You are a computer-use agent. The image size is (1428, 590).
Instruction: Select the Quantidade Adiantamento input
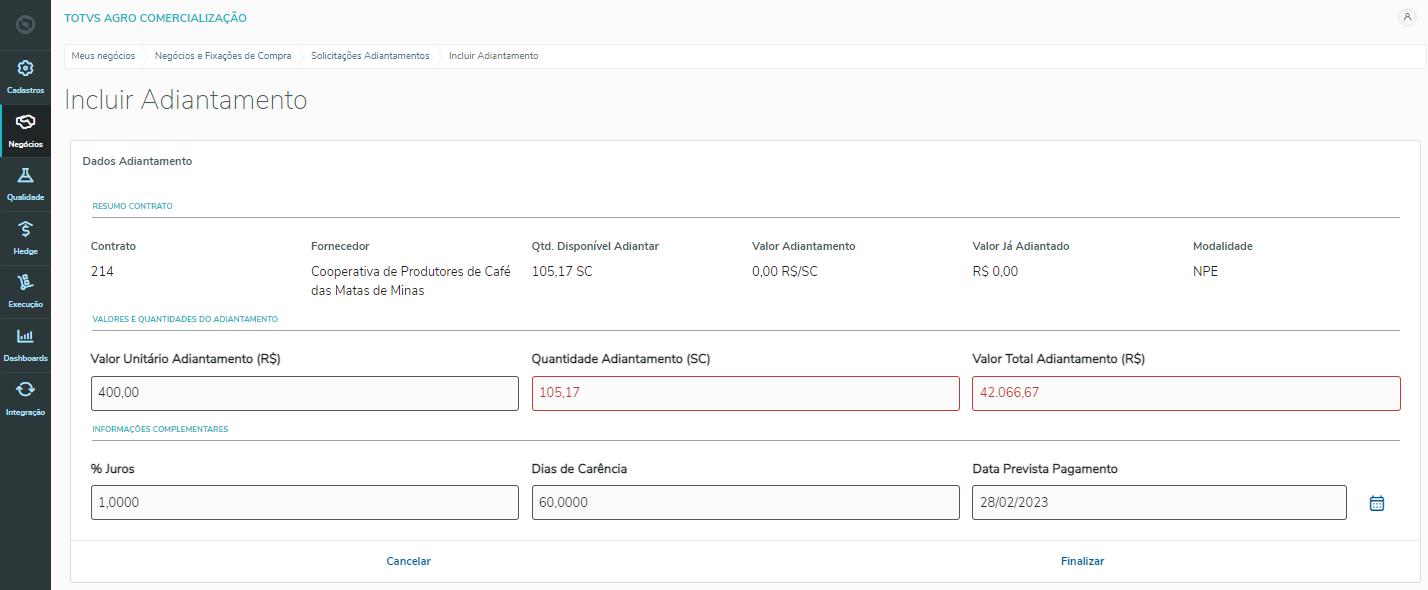pos(745,393)
